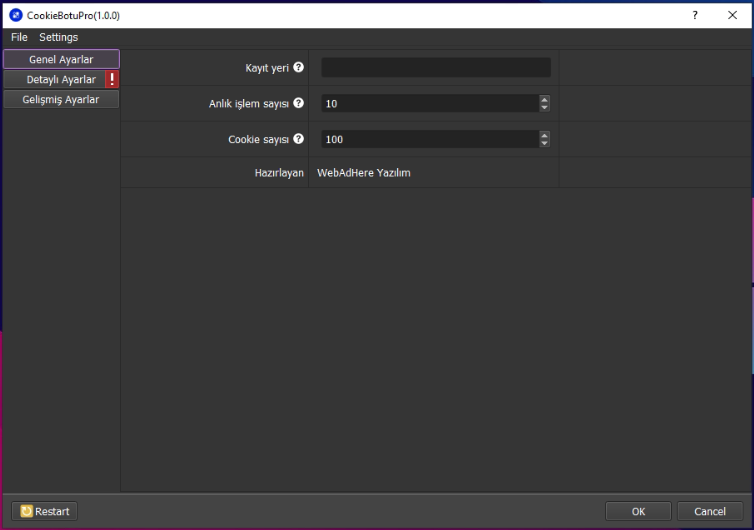Increase Cookie sayısı with up arrow

(544, 135)
